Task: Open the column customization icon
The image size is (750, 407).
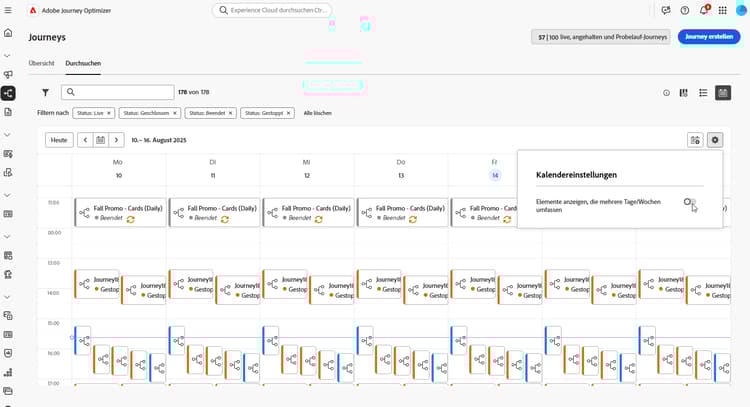Action: 684,93
